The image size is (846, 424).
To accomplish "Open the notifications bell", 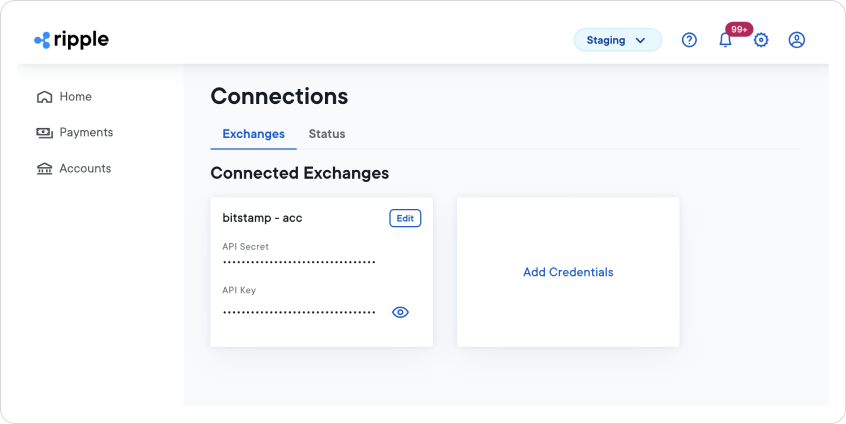I will tap(725, 41).
